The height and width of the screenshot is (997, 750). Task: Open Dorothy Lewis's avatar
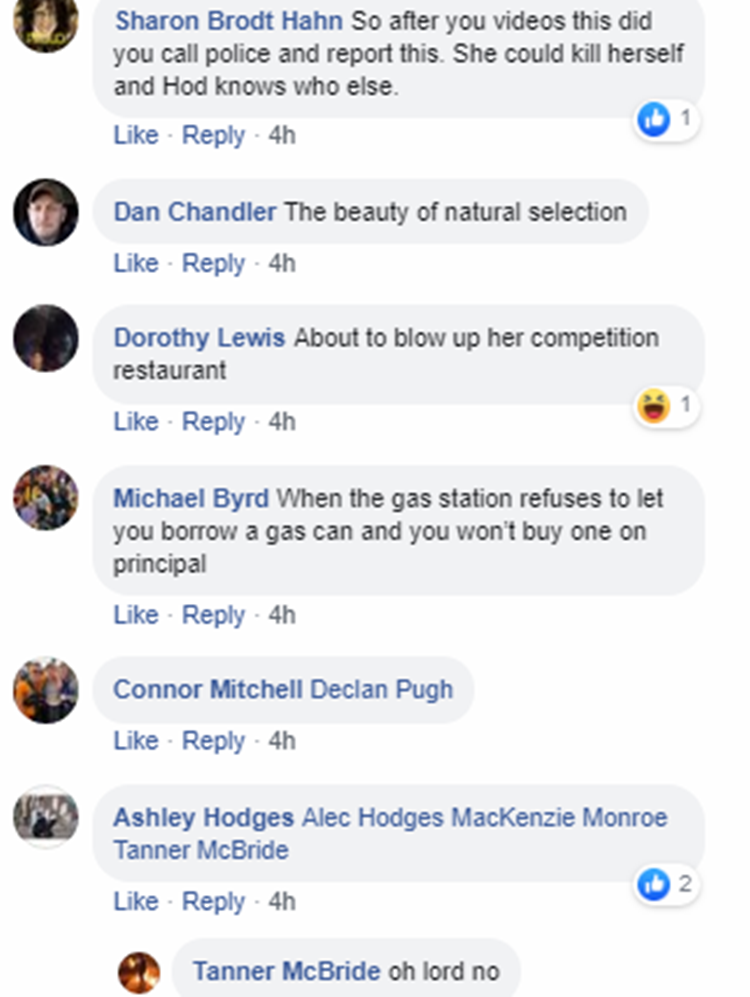(45, 338)
